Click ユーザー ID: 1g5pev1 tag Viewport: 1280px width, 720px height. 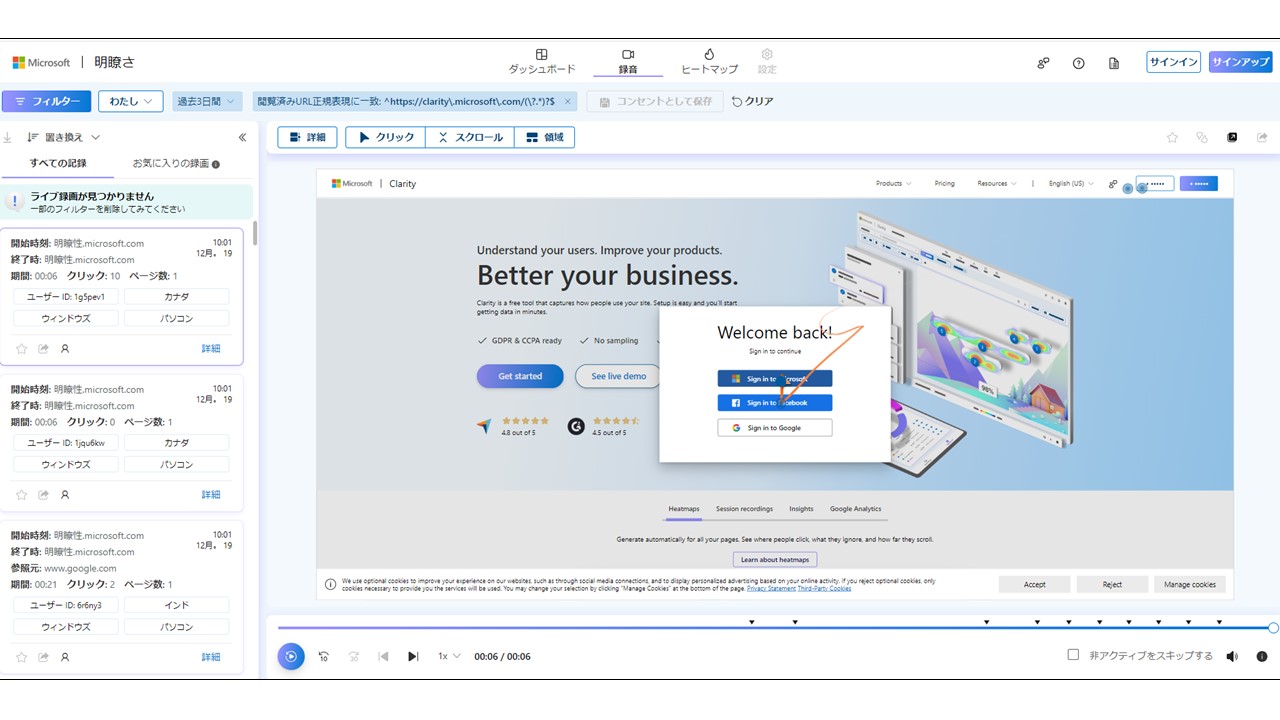pos(66,297)
